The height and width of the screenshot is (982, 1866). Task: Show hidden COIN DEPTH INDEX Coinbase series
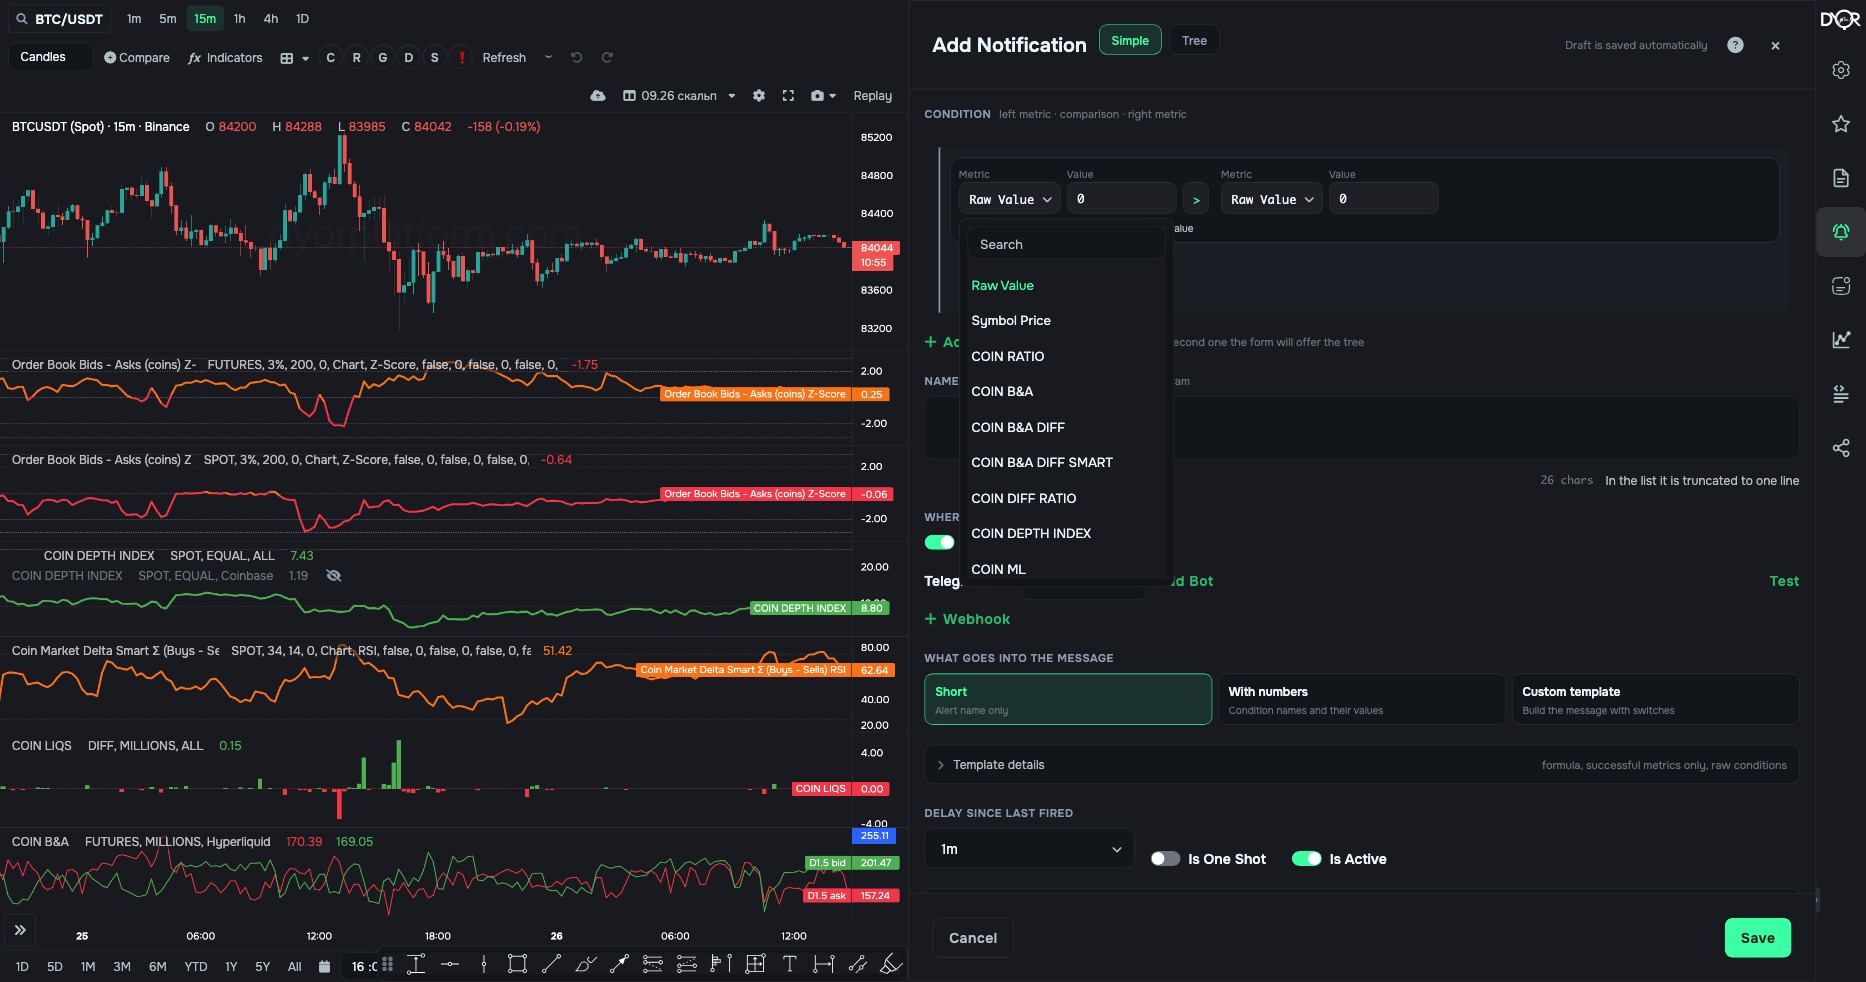334,576
